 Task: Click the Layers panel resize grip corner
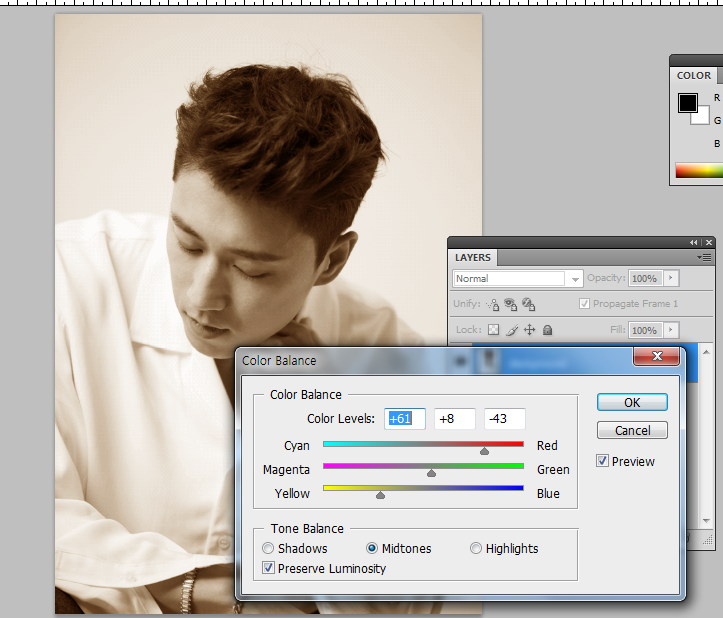coord(707,540)
